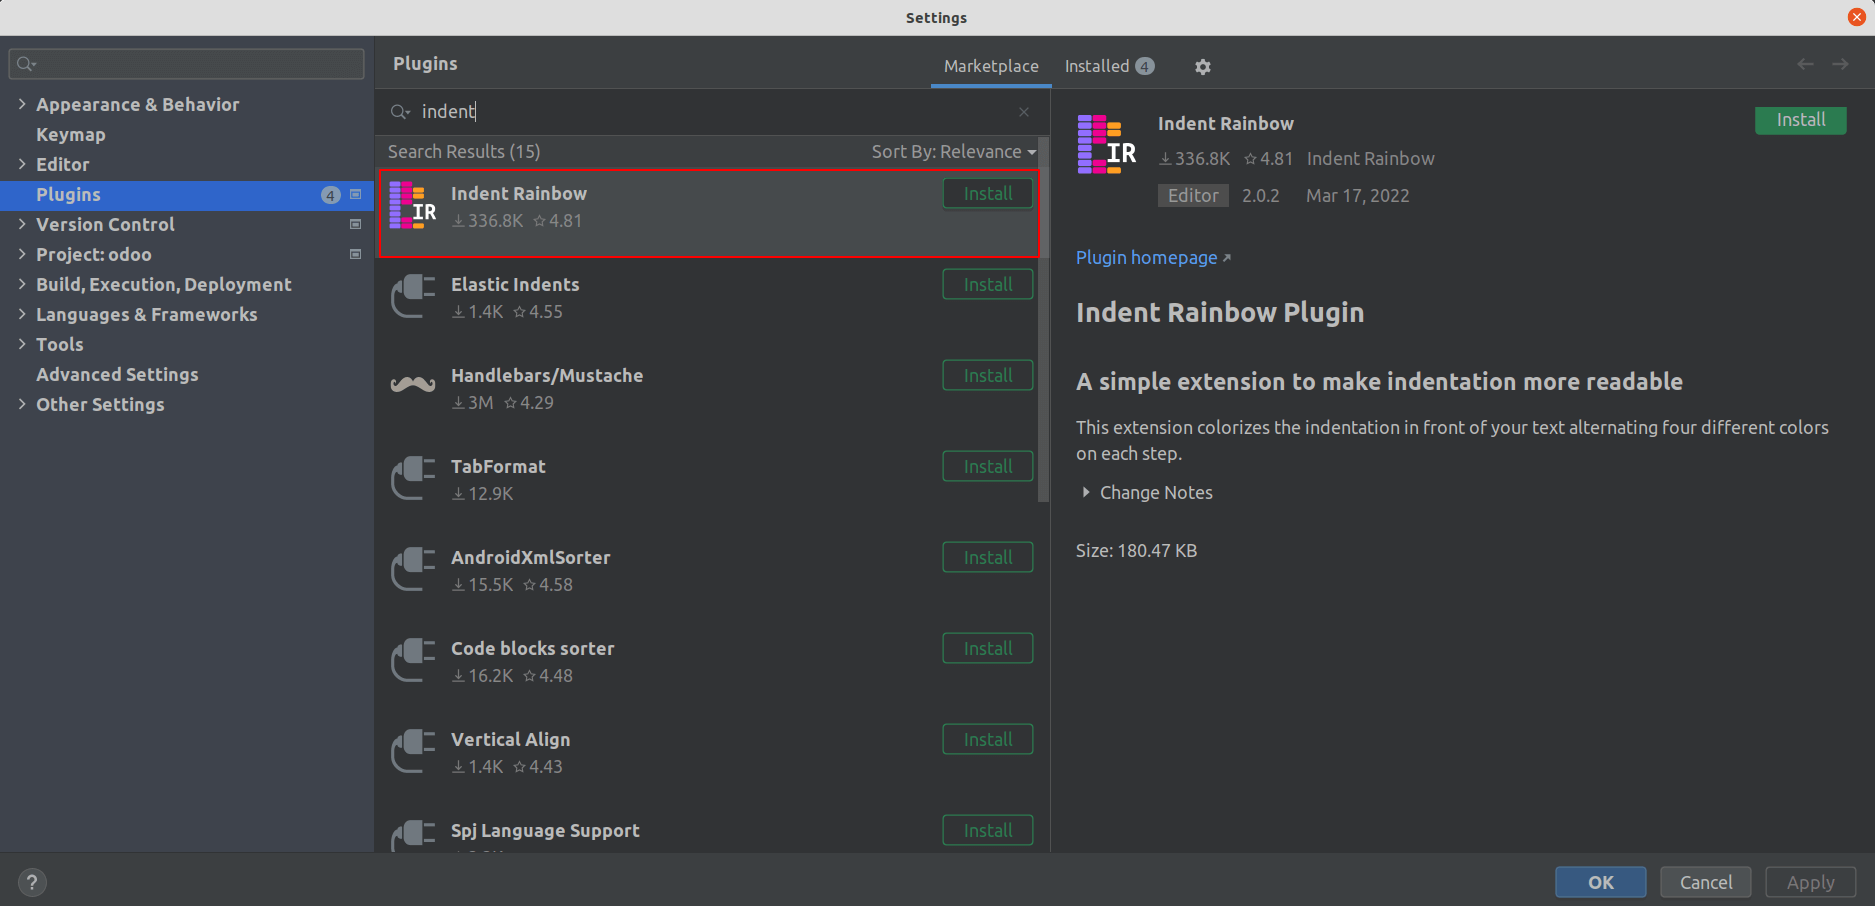Install the Vertical Align plugin
Viewport: 1875px width, 906px height.
coord(988,740)
